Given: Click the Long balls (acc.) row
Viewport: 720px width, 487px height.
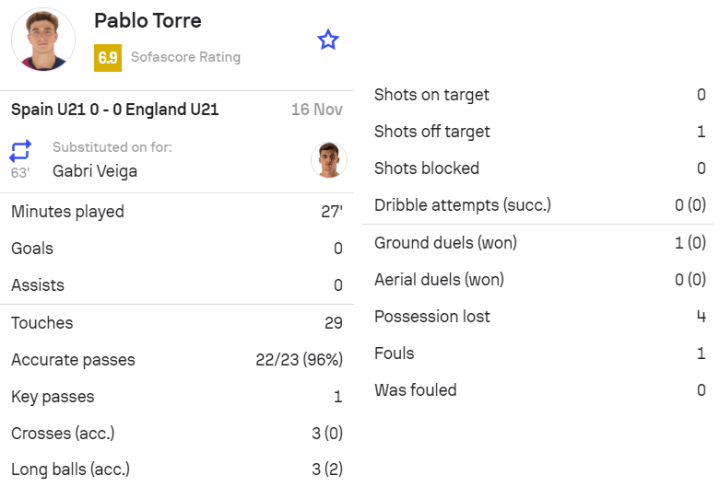Looking at the screenshot, I should pyautogui.click(x=176, y=469).
